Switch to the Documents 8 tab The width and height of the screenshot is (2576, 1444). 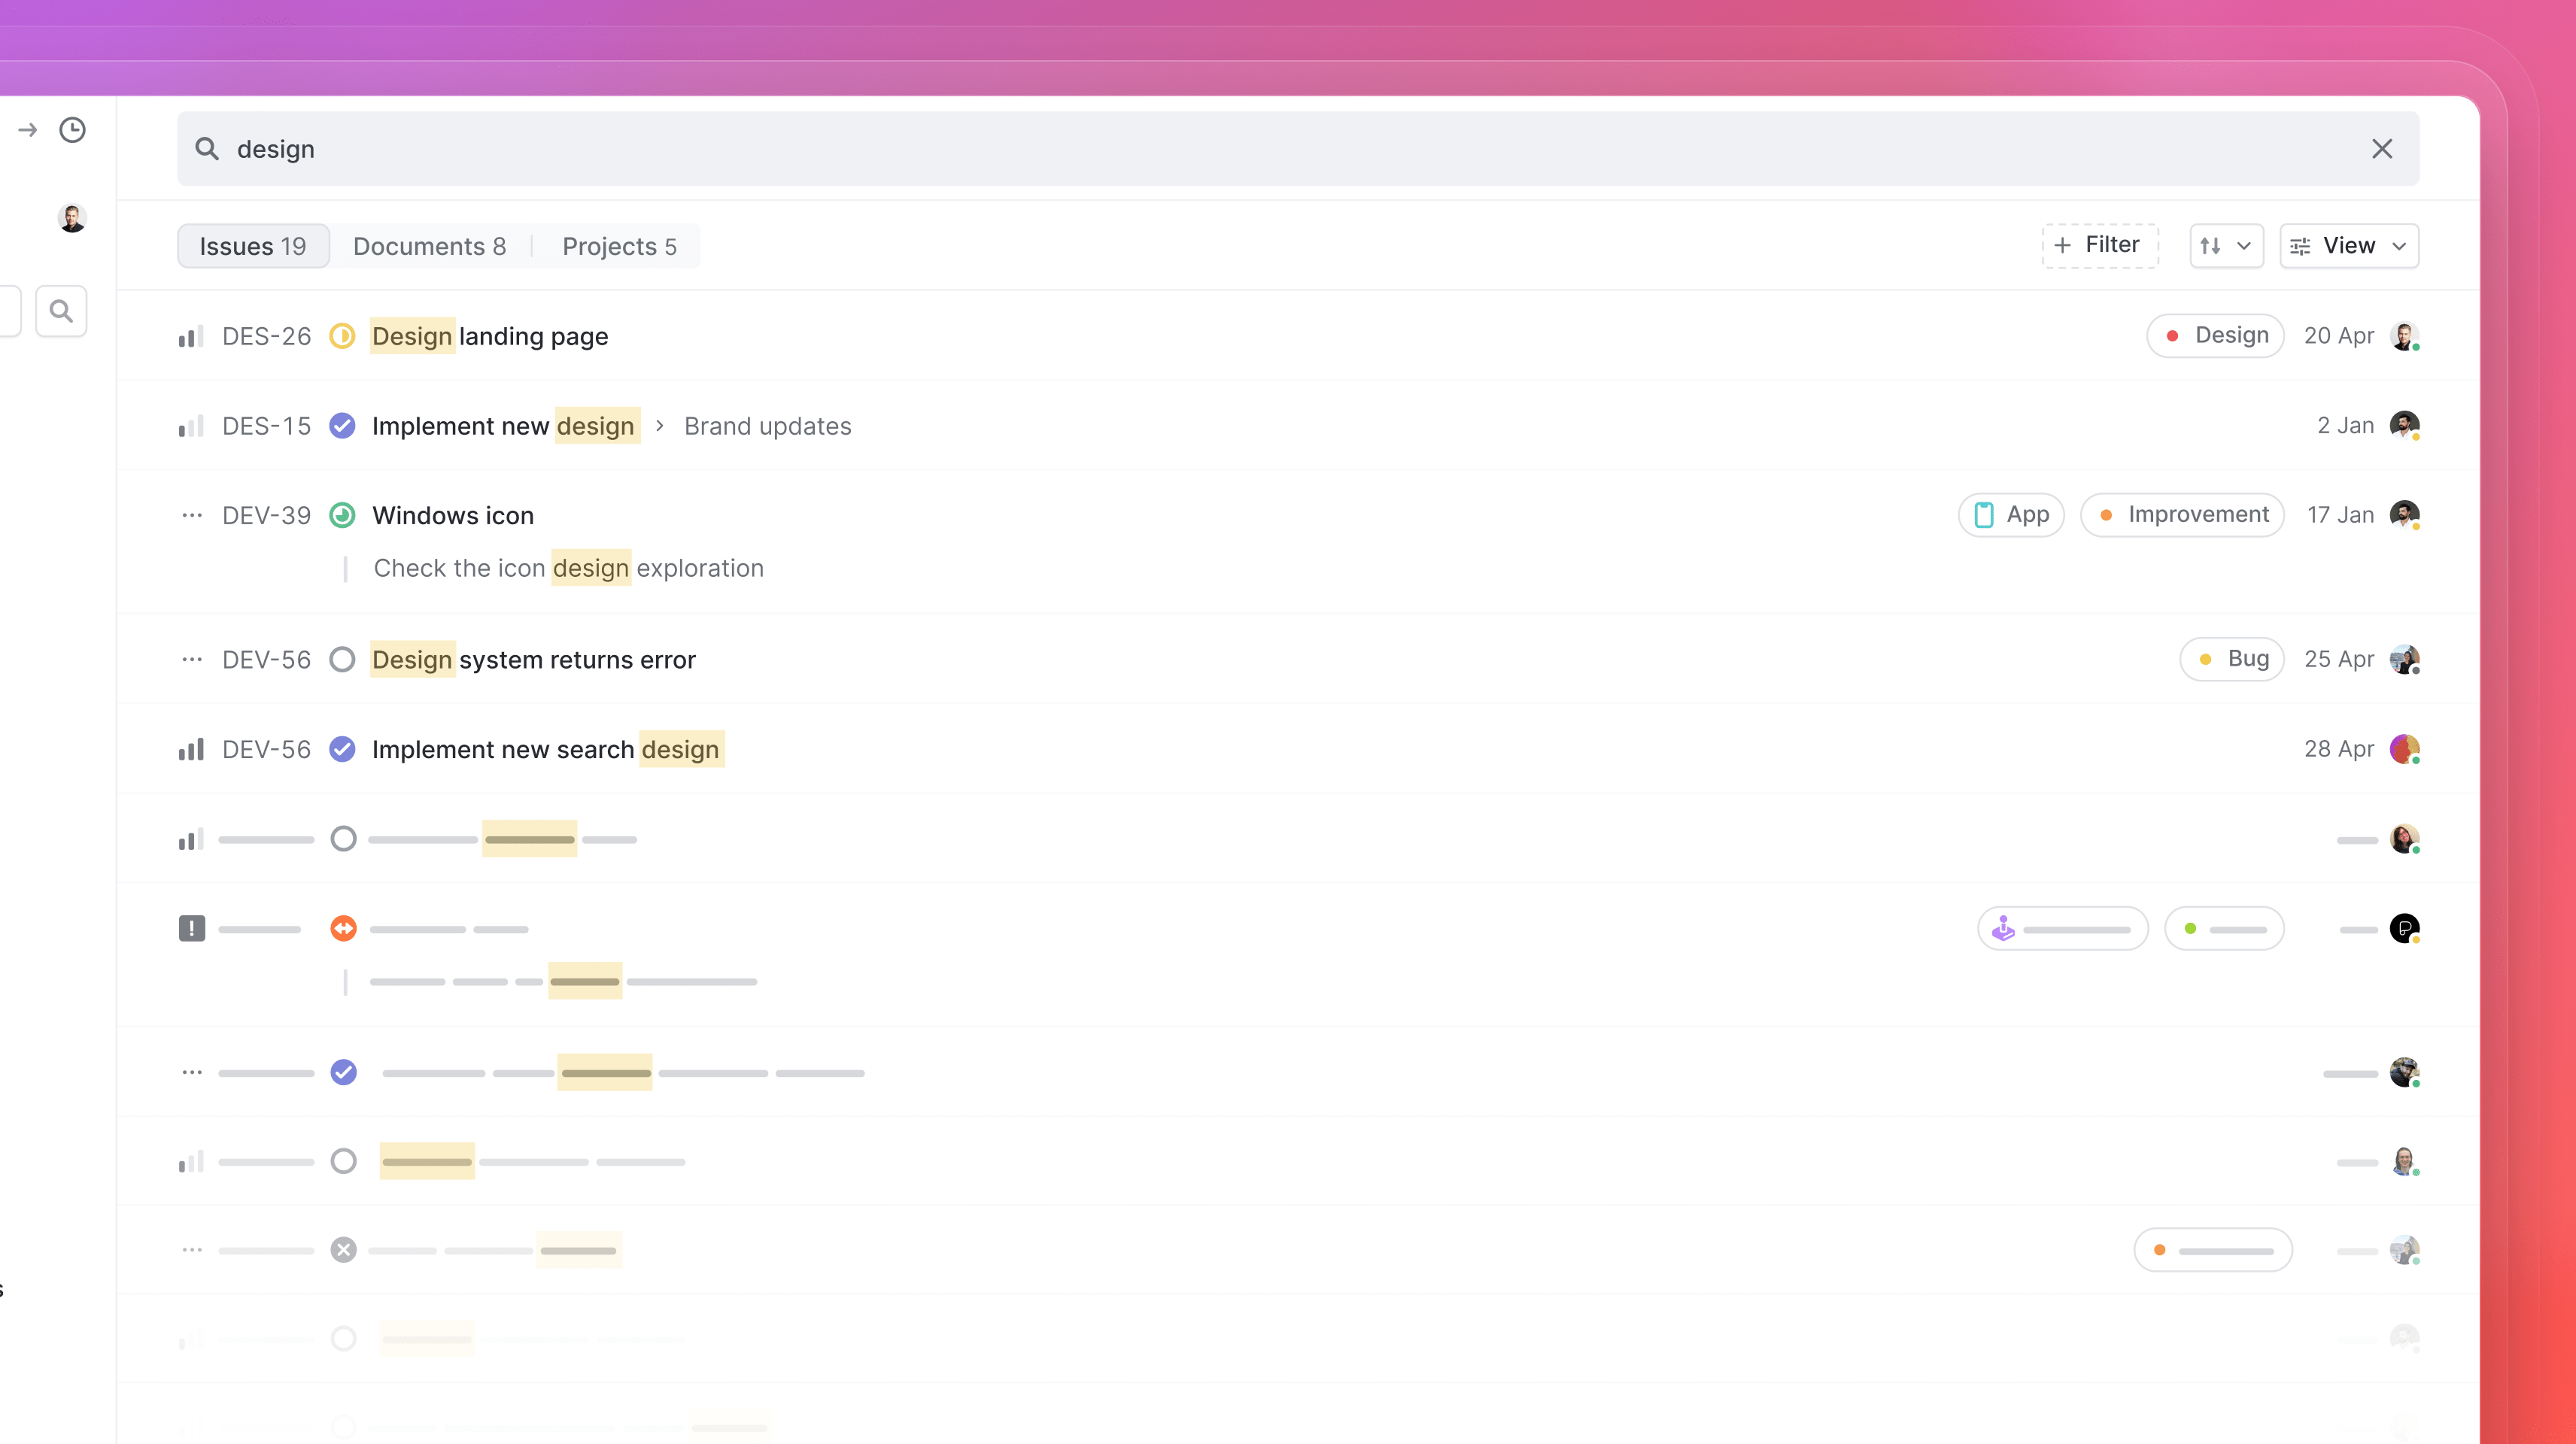pyautogui.click(x=430, y=246)
